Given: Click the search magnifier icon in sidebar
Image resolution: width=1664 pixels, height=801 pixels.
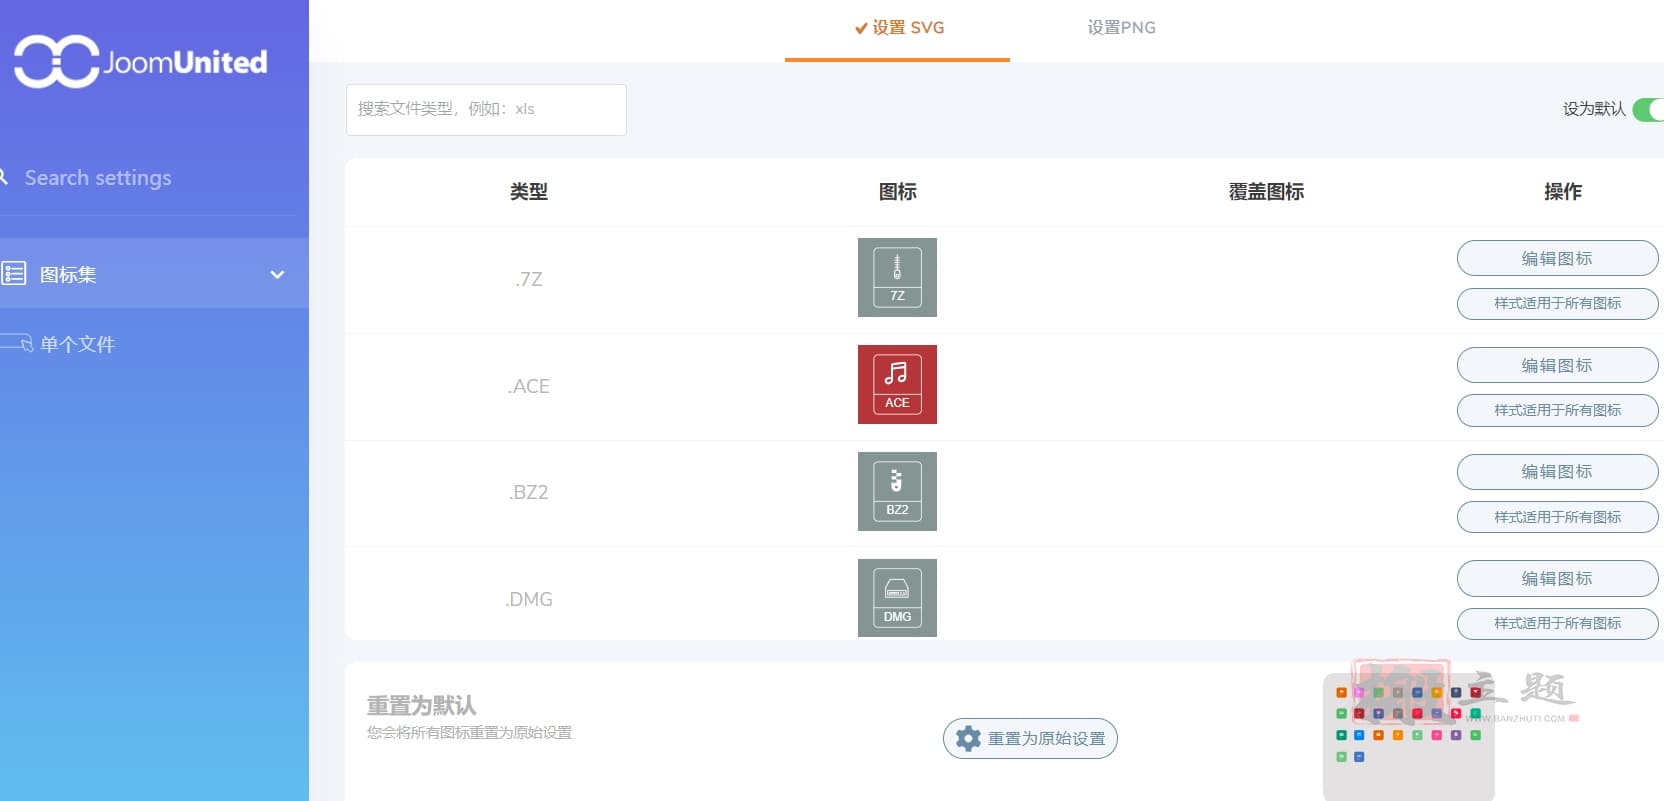Looking at the screenshot, I should point(4,177).
